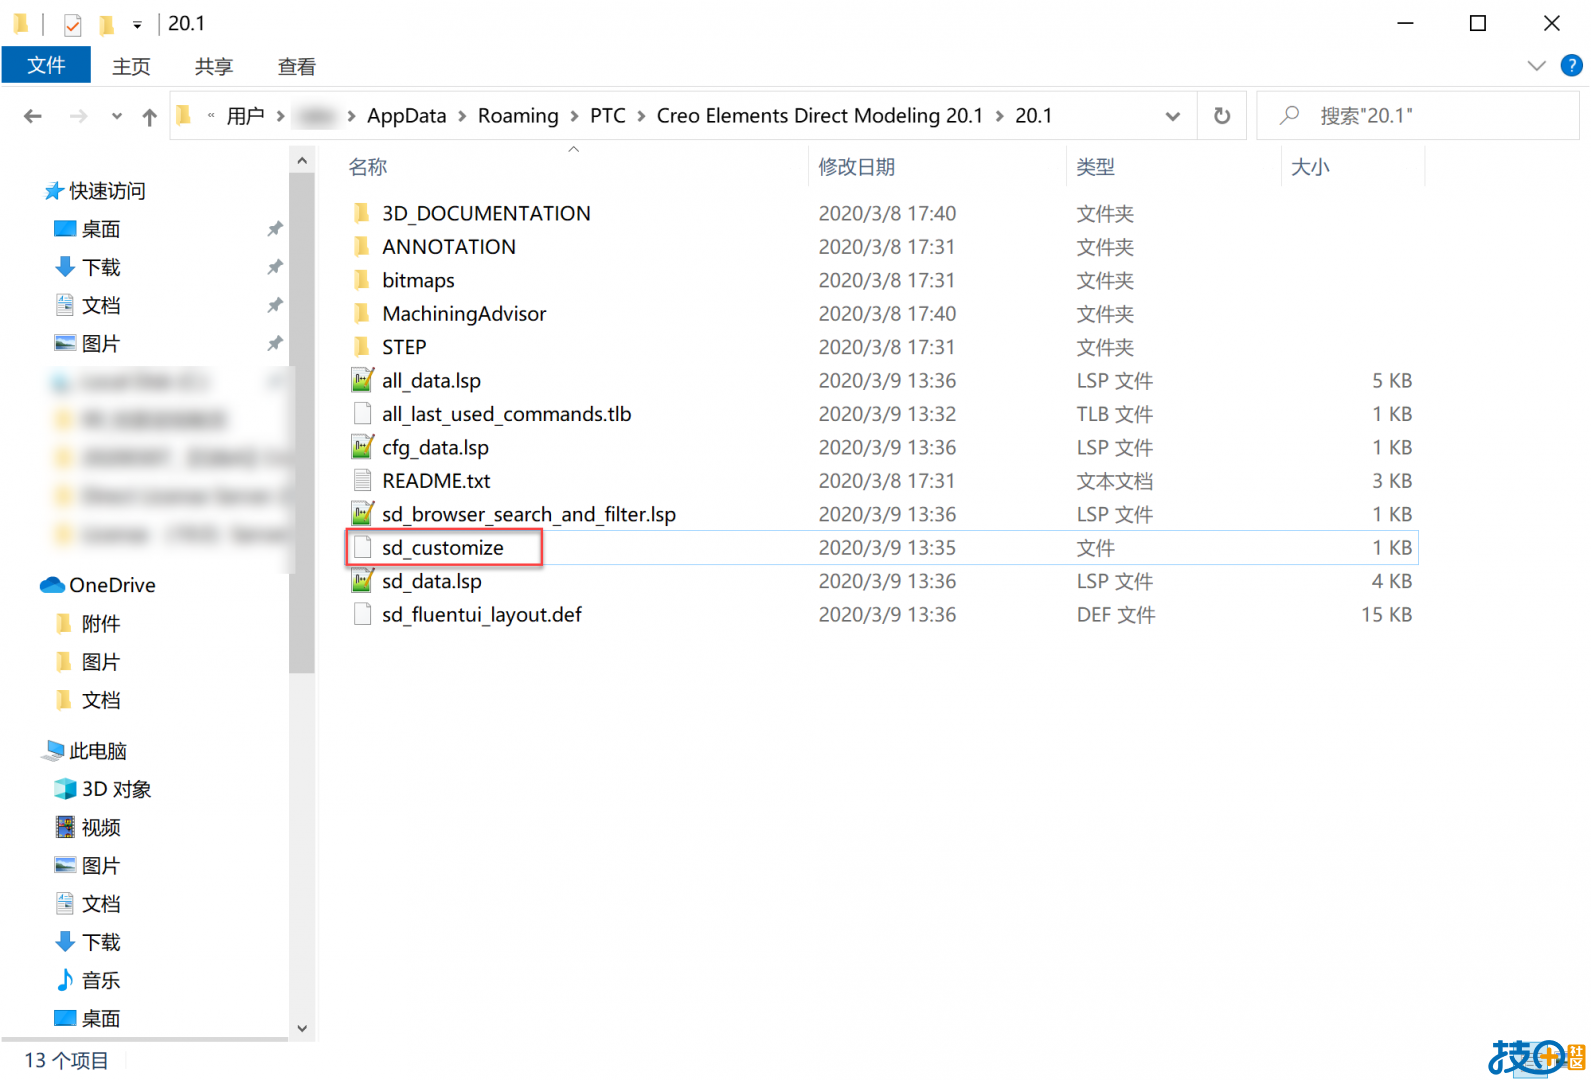
Task: Click the Properties checkmark icon in title bar
Action: [x=73, y=24]
